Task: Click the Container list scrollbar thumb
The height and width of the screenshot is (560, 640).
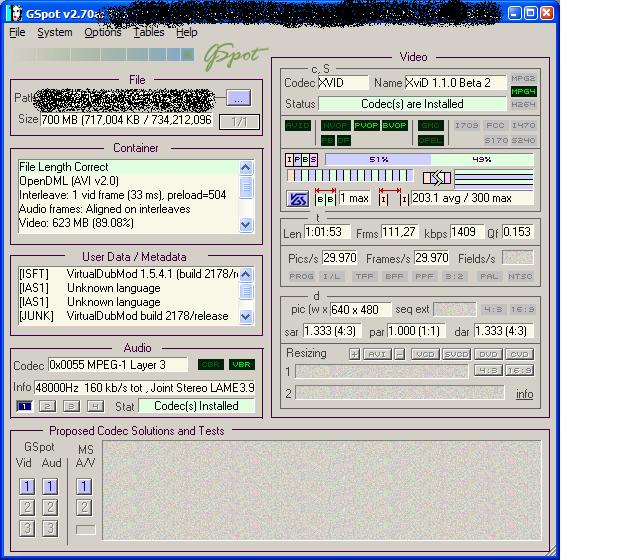Action: click(246, 188)
